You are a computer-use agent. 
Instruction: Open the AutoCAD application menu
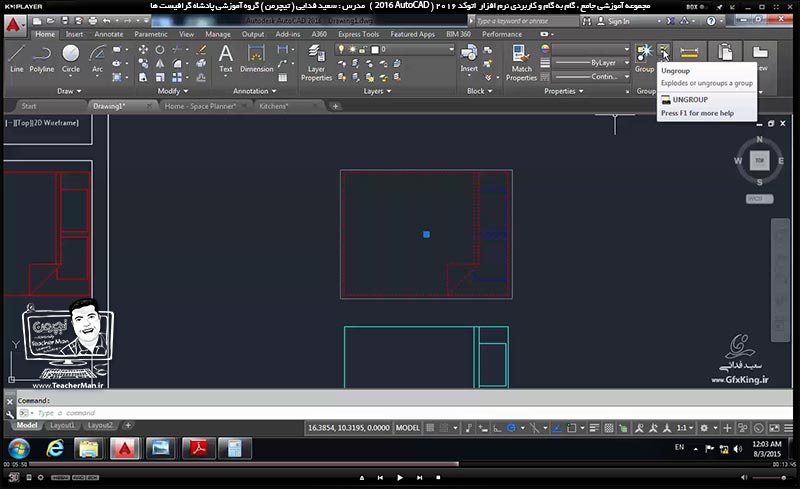point(14,25)
